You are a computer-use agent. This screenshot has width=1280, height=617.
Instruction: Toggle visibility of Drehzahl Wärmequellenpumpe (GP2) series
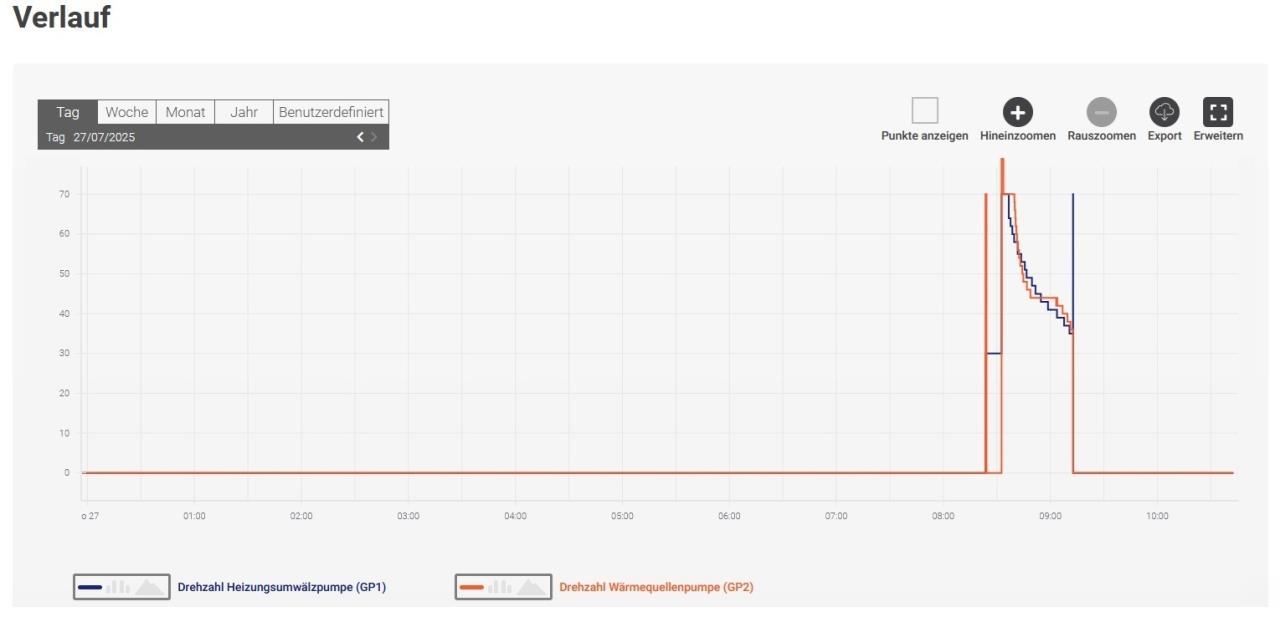655,587
